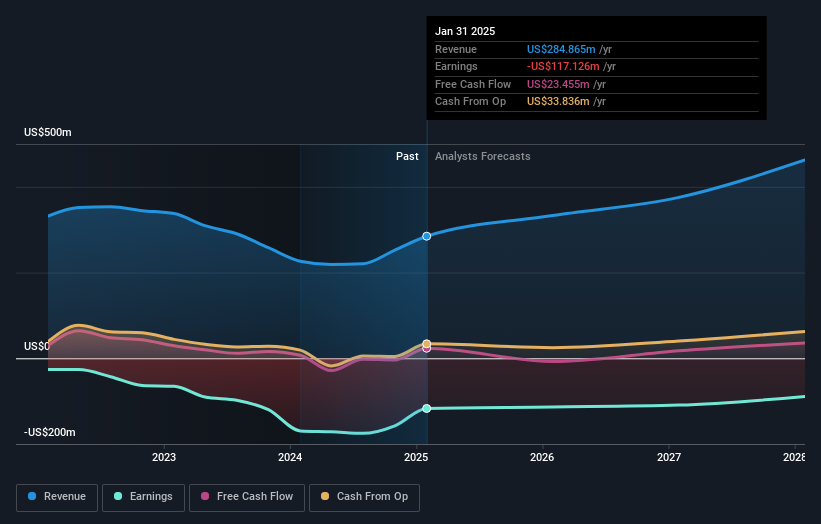Click the Earnings data point marker at Jan 2025
The image size is (821, 524).
pos(427,408)
